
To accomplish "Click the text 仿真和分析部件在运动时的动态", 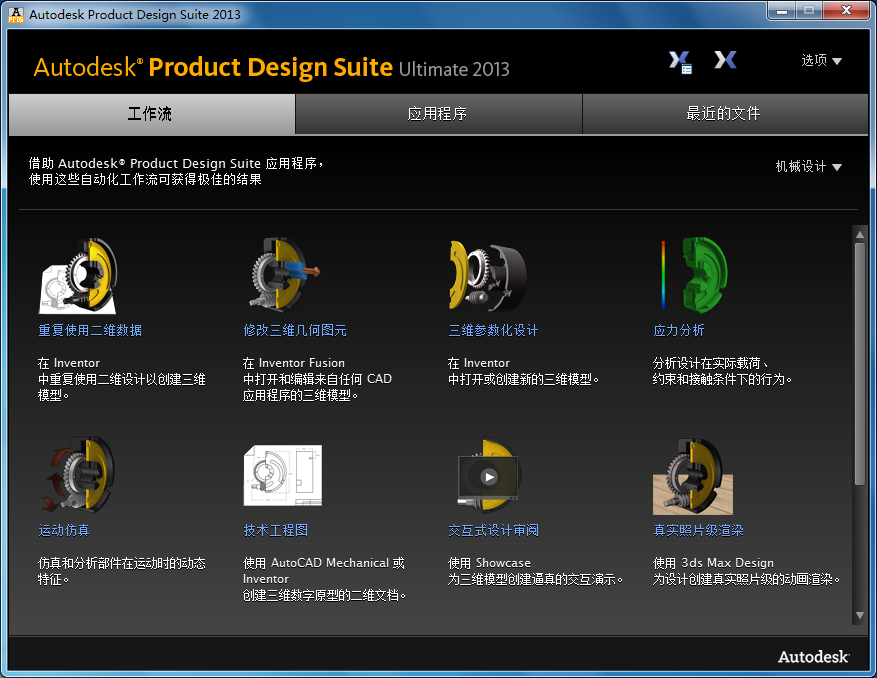I will point(122,563).
